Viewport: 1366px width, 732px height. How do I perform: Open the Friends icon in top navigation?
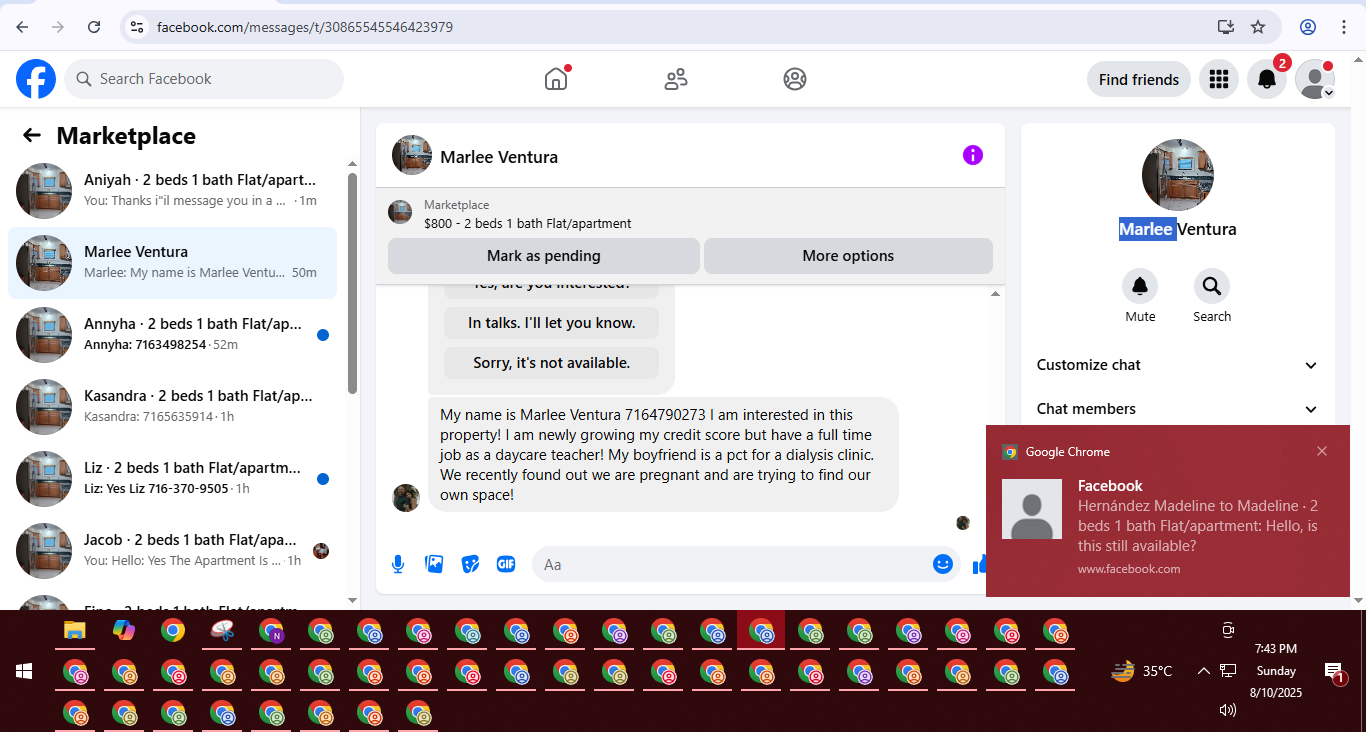pyautogui.click(x=676, y=79)
